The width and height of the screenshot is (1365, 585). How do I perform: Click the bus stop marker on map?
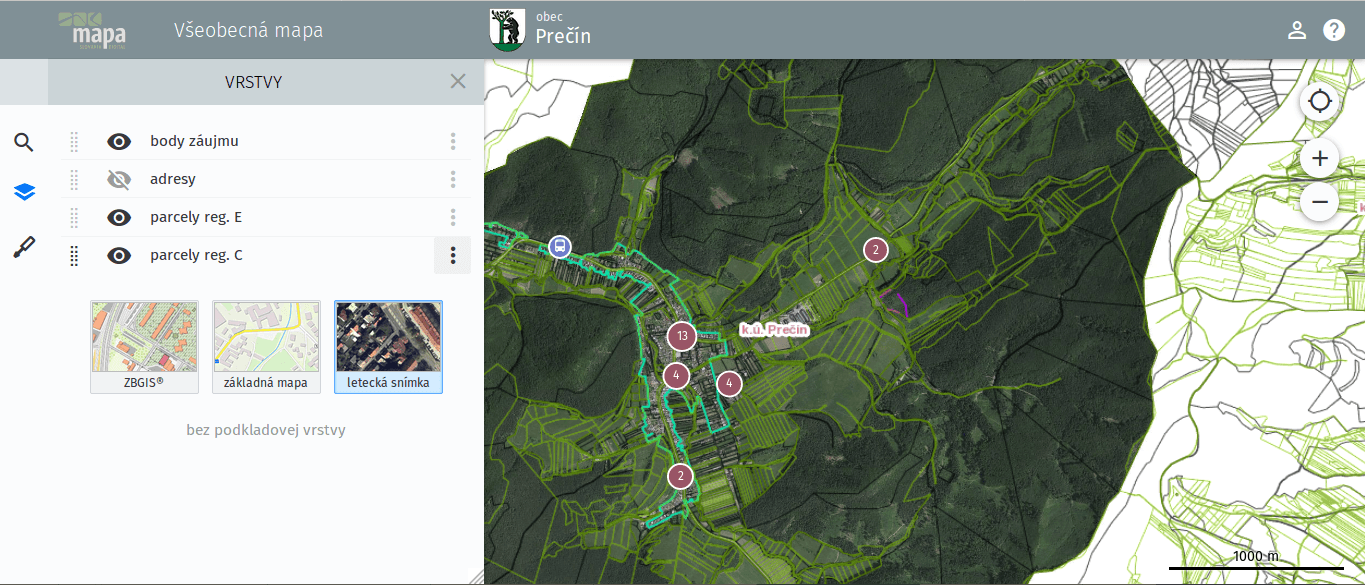[560, 246]
